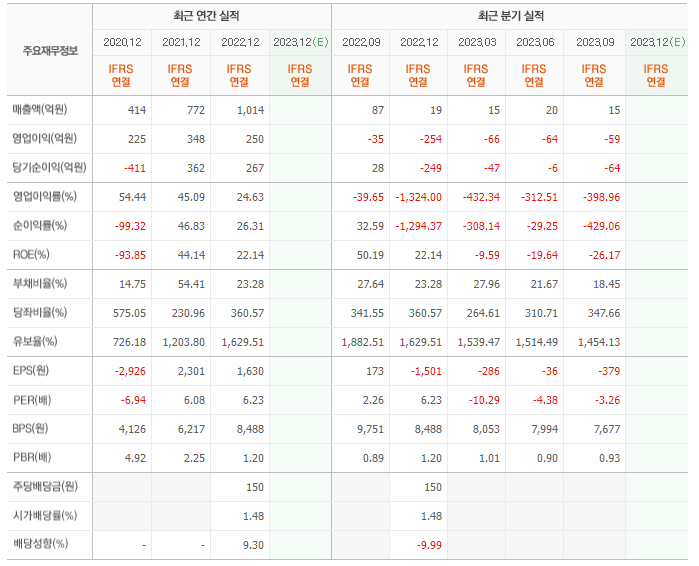Select the PER(배) row label

(x=32, y=400)
